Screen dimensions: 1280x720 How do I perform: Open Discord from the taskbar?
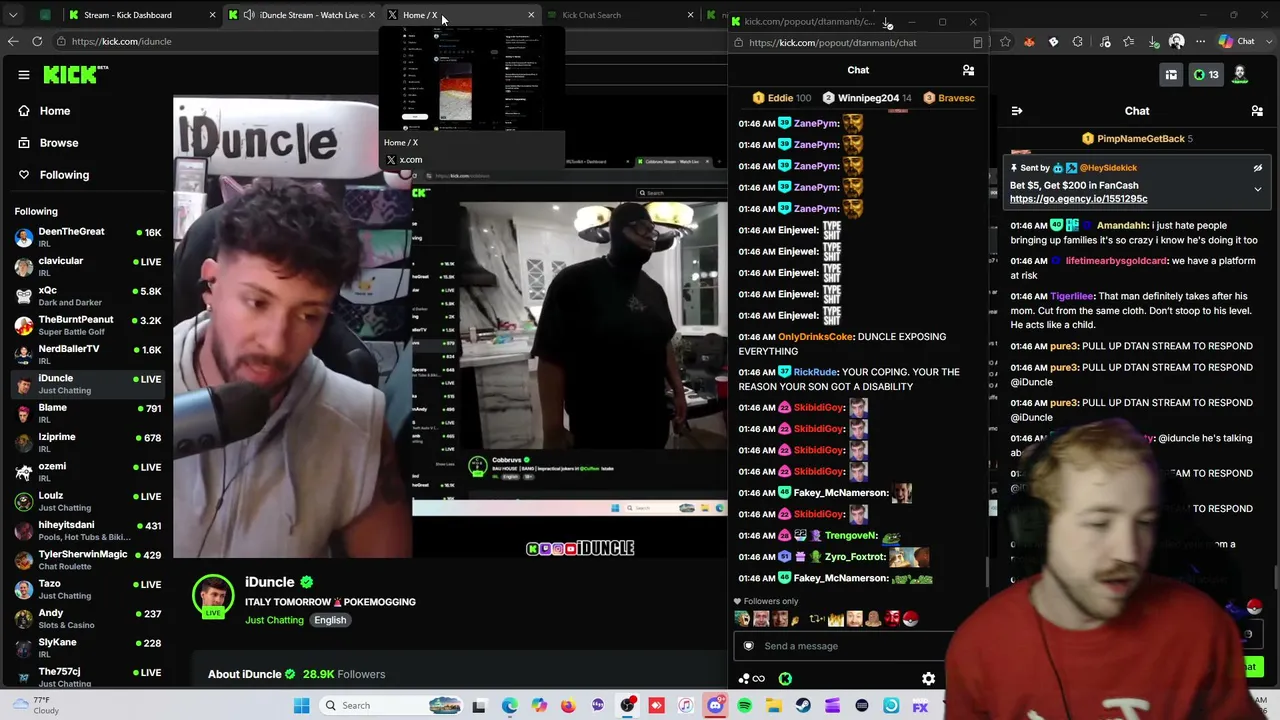tap(715, 706)
